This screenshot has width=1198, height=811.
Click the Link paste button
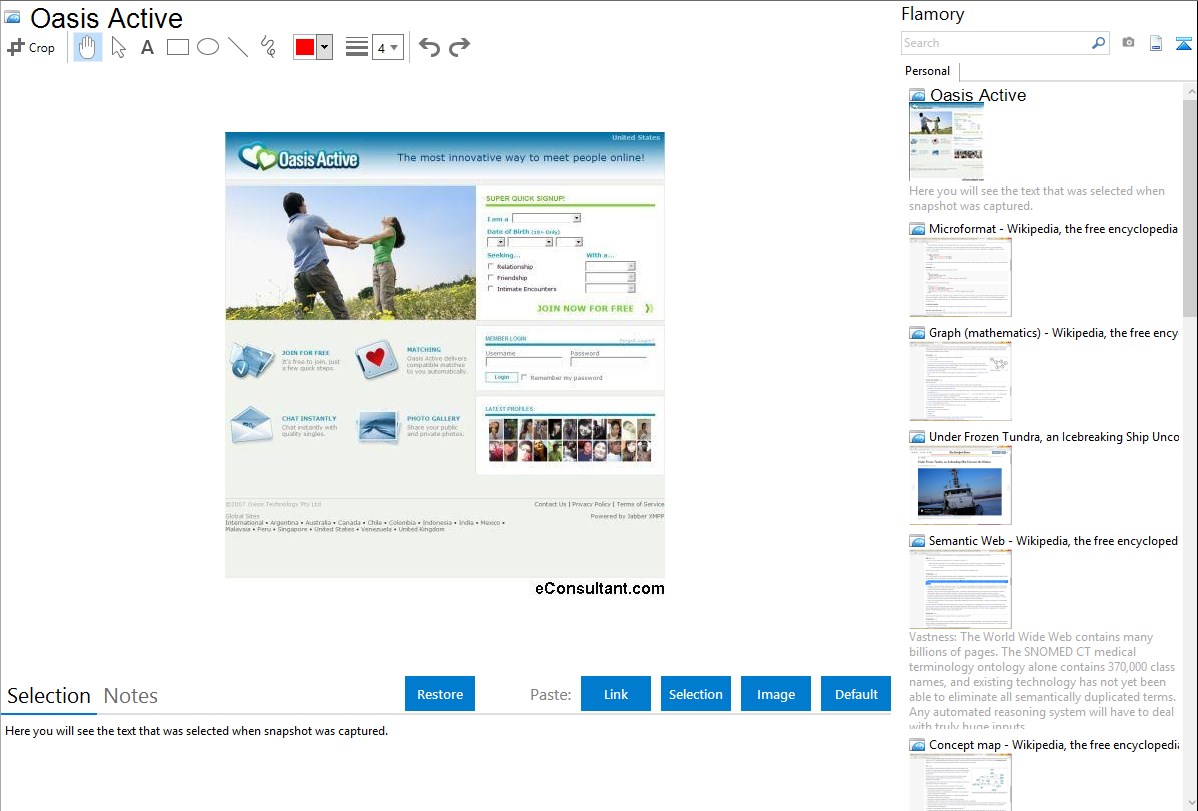click(x=616, y=694)
